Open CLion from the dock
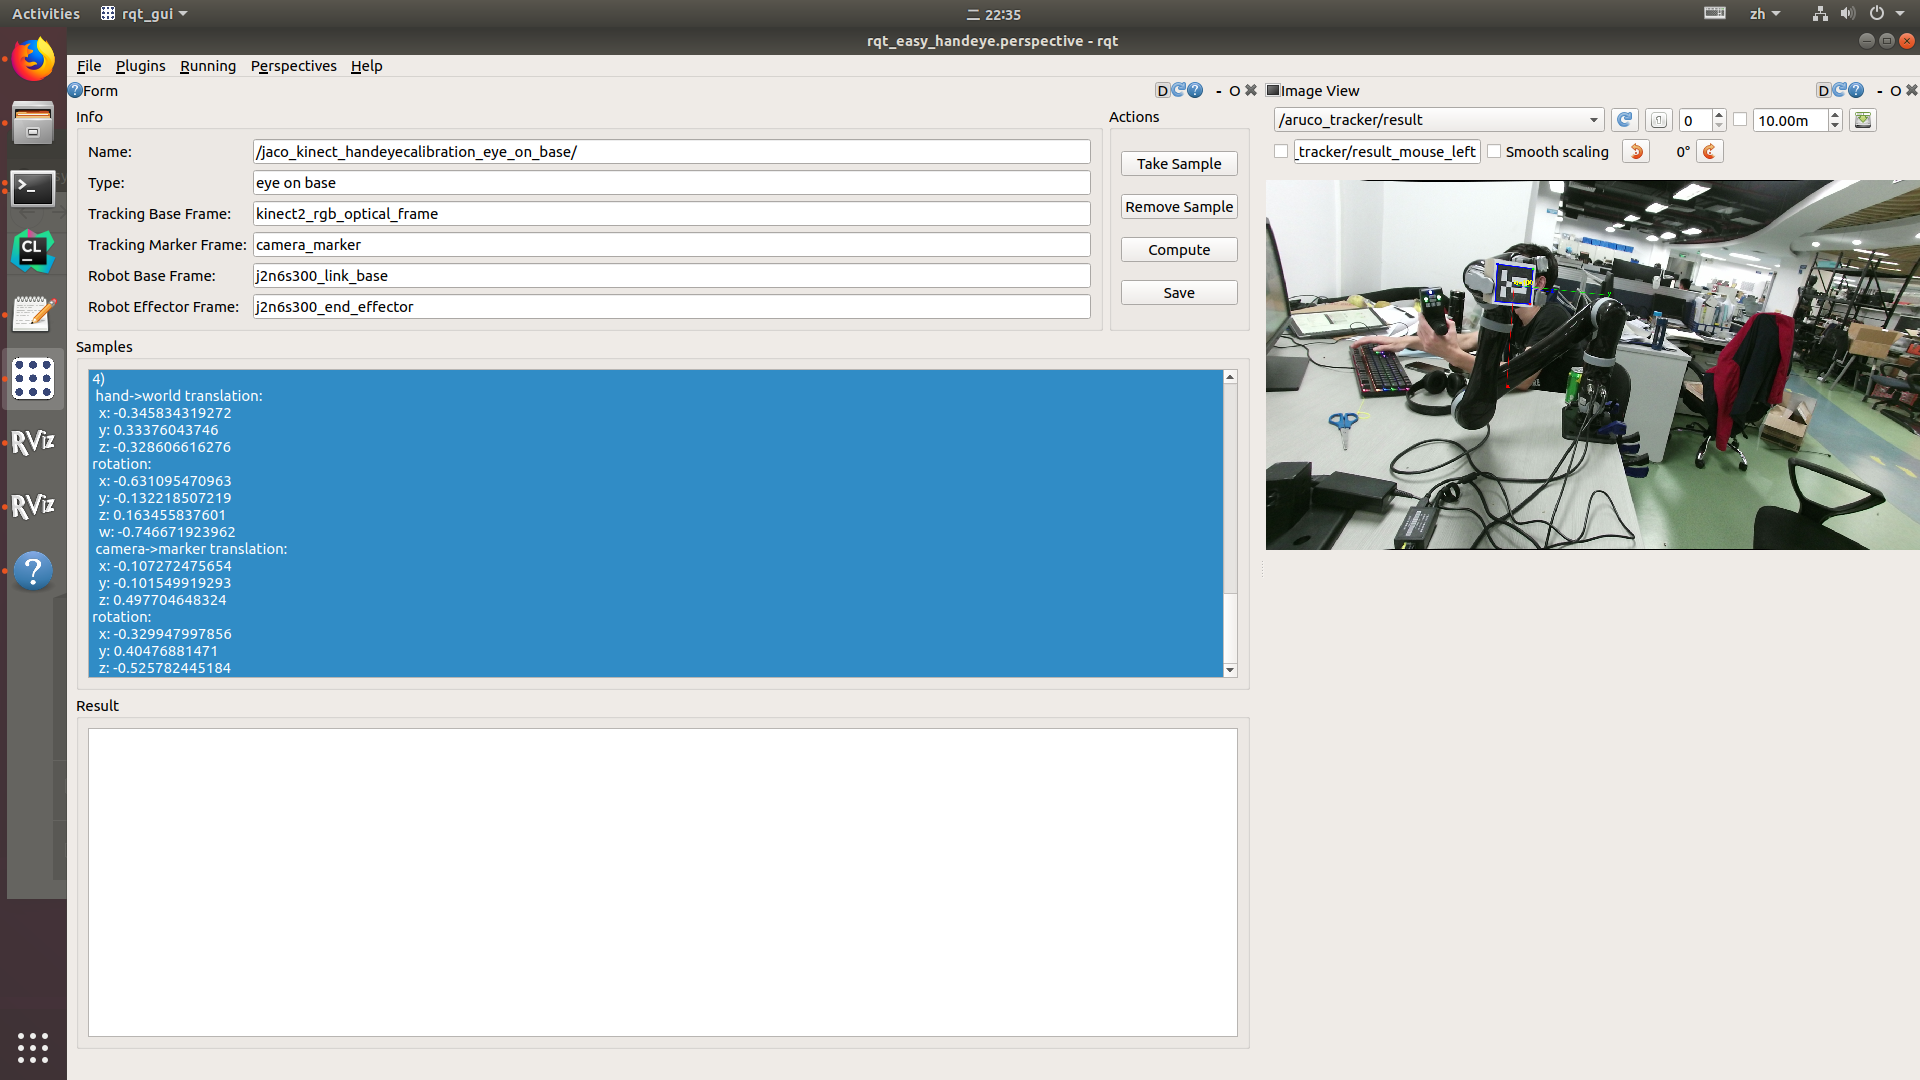1920x1080 pixels. tap(33, 251)
